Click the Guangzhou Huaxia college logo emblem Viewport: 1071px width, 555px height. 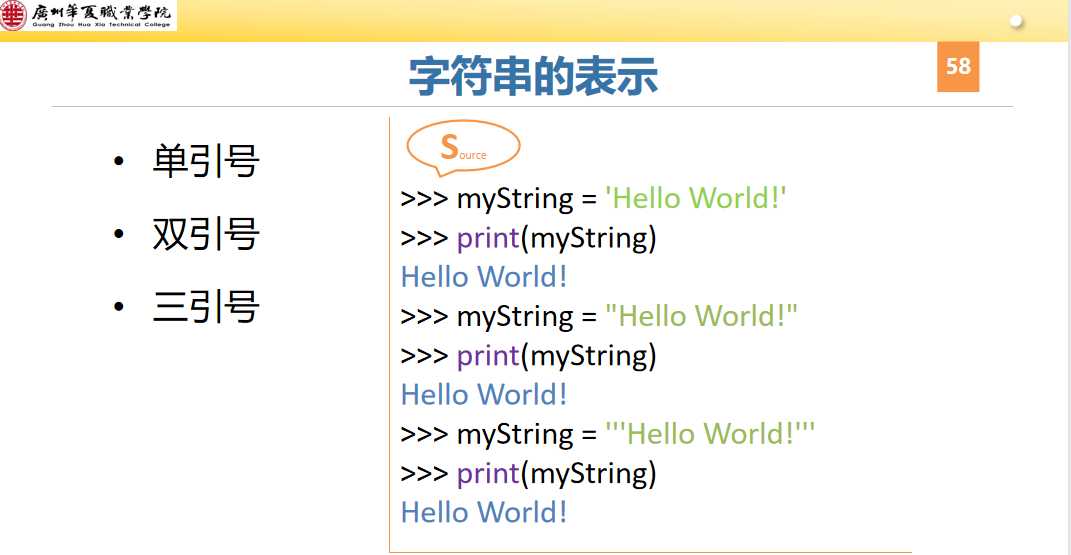coord(15,15)
